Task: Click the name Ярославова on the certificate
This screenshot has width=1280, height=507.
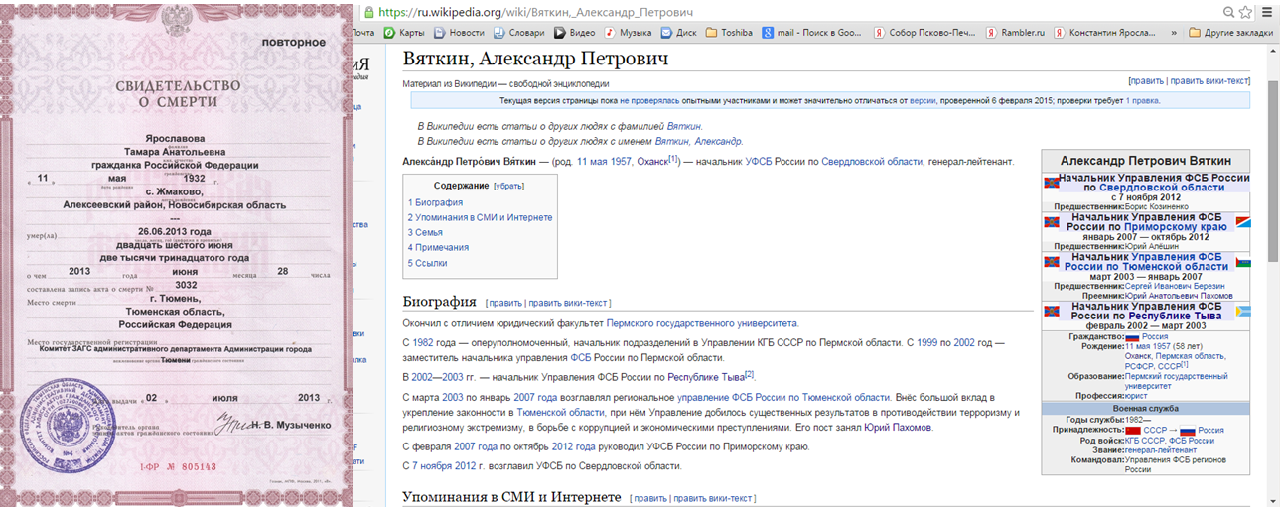Action: point(177,141)
